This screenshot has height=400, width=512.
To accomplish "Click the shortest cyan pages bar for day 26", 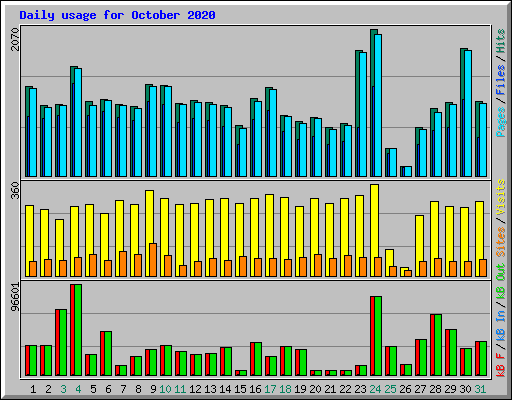I will [x=408, y=171].
